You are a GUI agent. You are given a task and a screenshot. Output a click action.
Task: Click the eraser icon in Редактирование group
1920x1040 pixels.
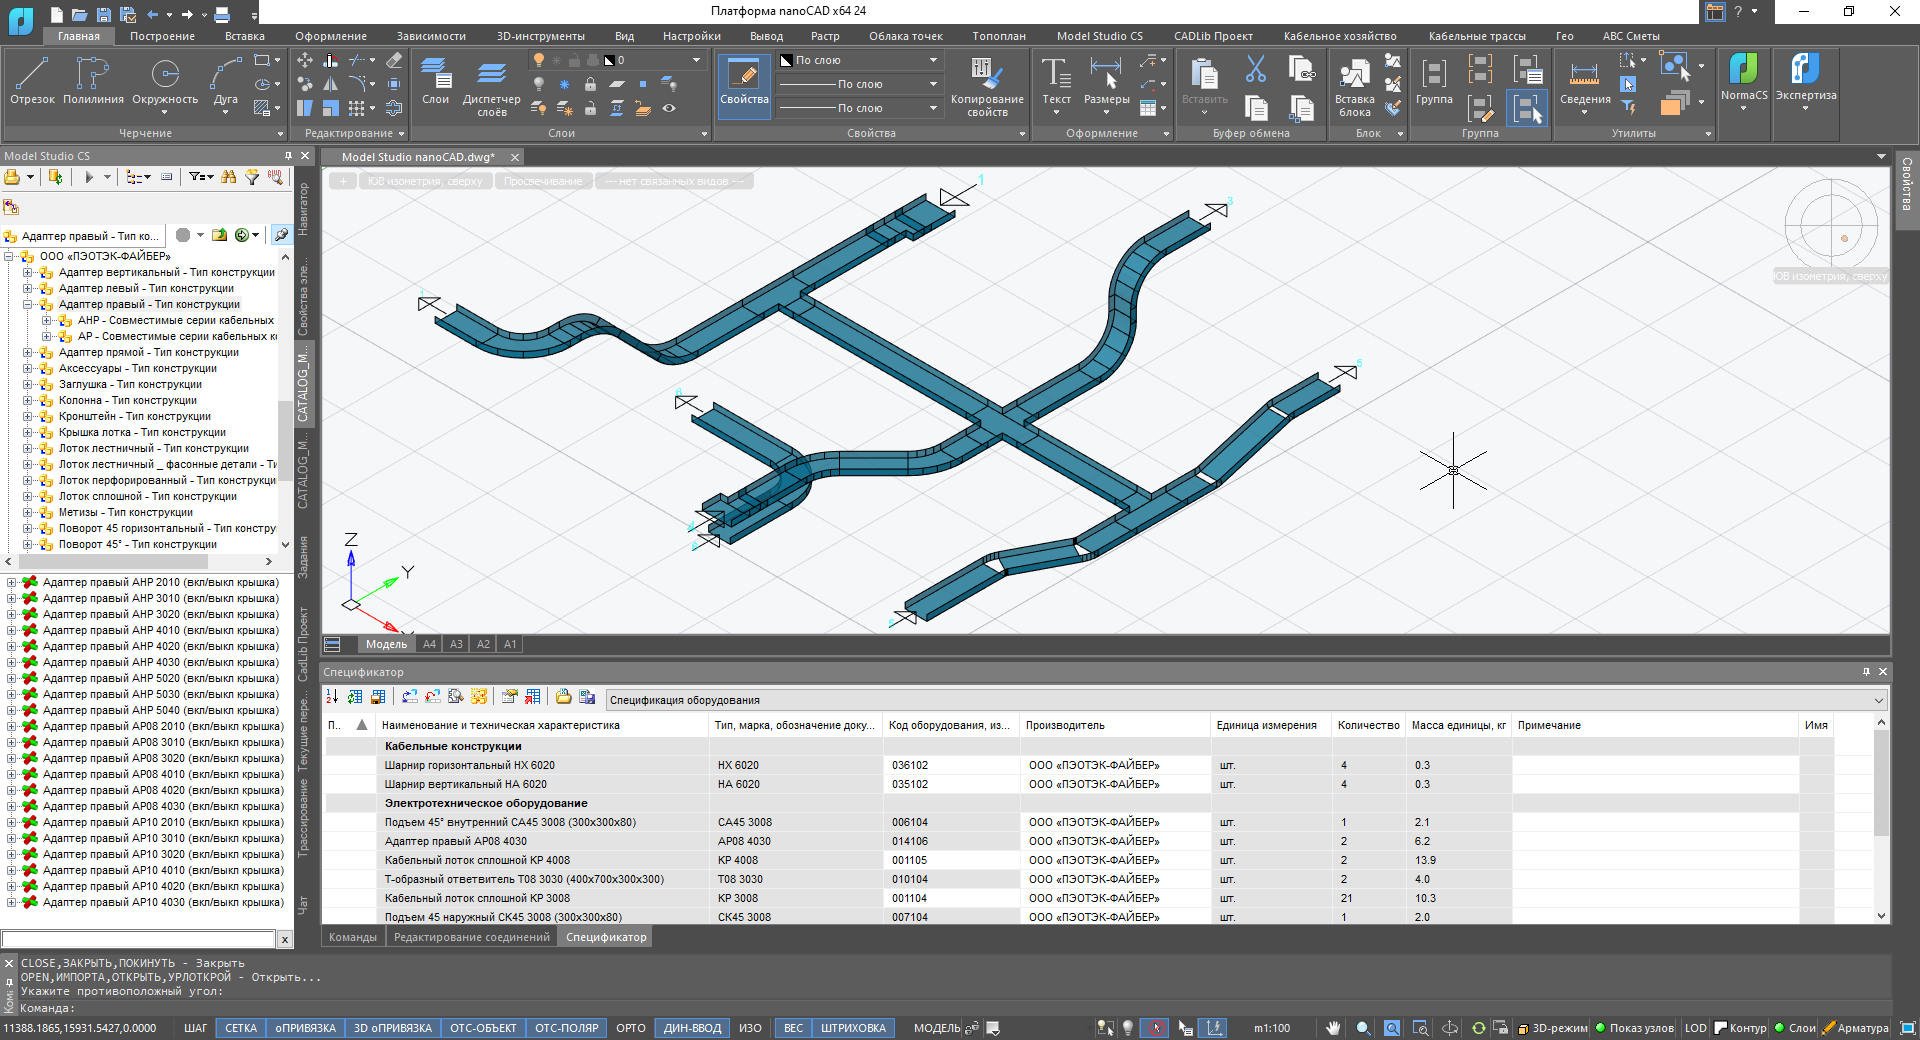pos(394,61)
